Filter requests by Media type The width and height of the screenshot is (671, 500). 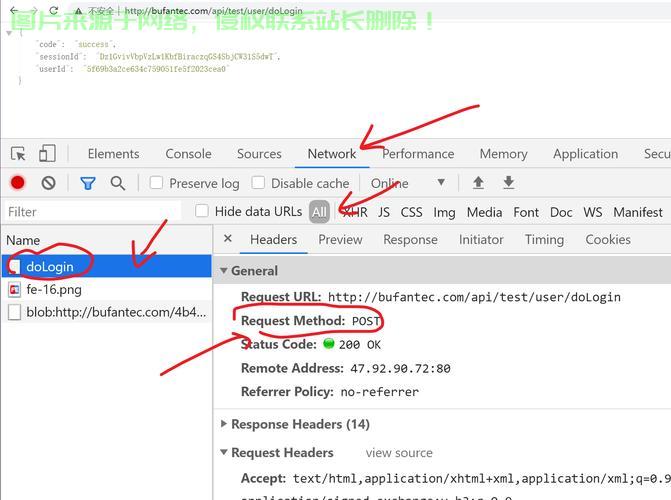[484, 212]
